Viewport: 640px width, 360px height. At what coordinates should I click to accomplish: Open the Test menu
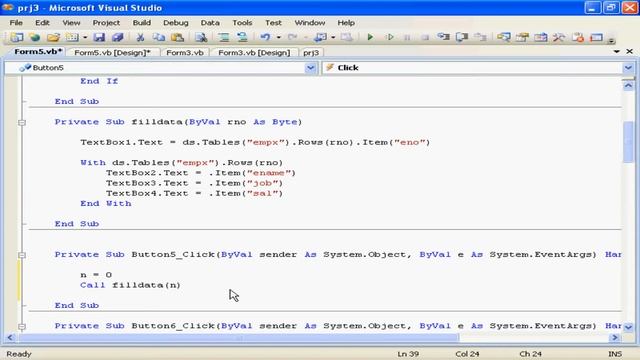[x=273, y=23]
